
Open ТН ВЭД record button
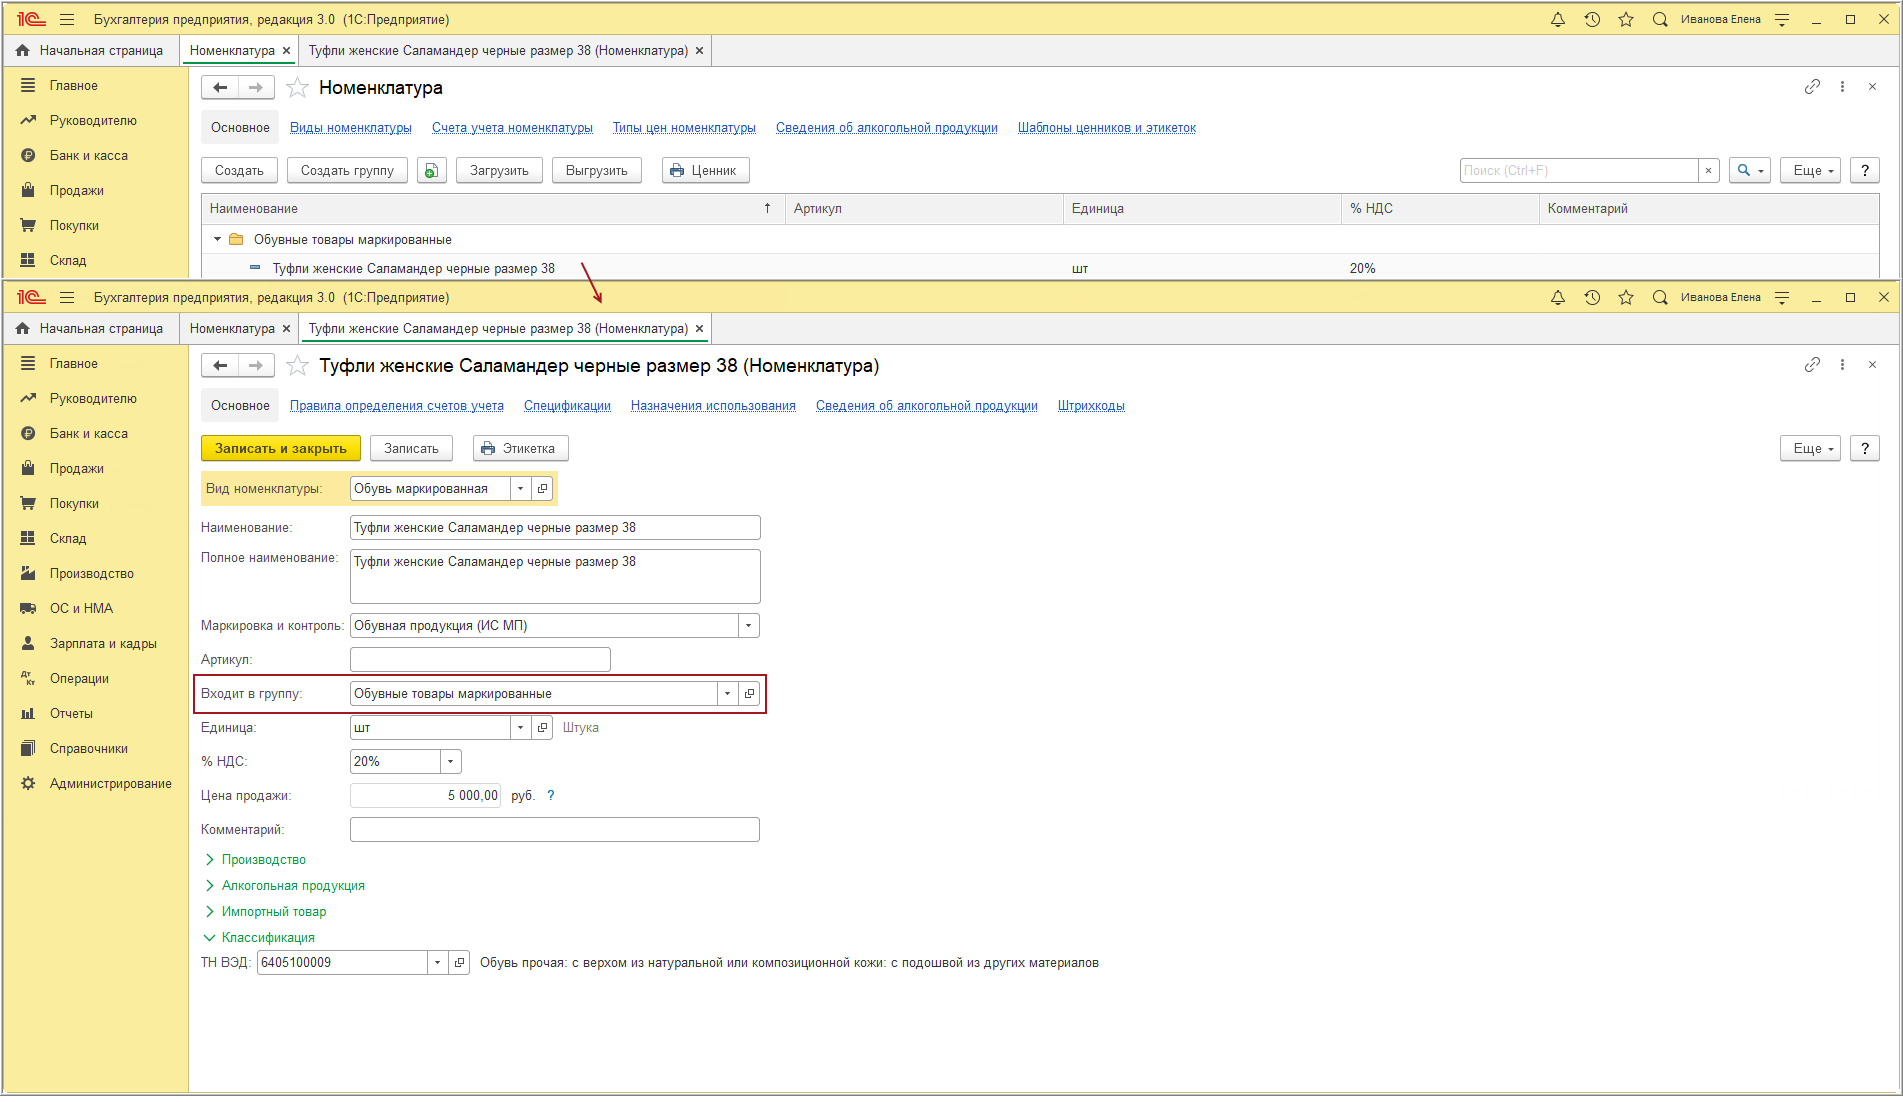[459, 962]
